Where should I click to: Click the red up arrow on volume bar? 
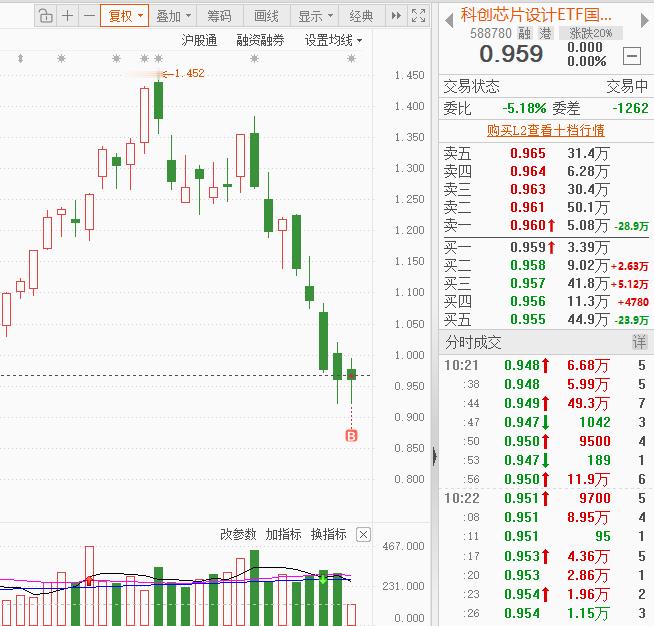tap(89, 581)
